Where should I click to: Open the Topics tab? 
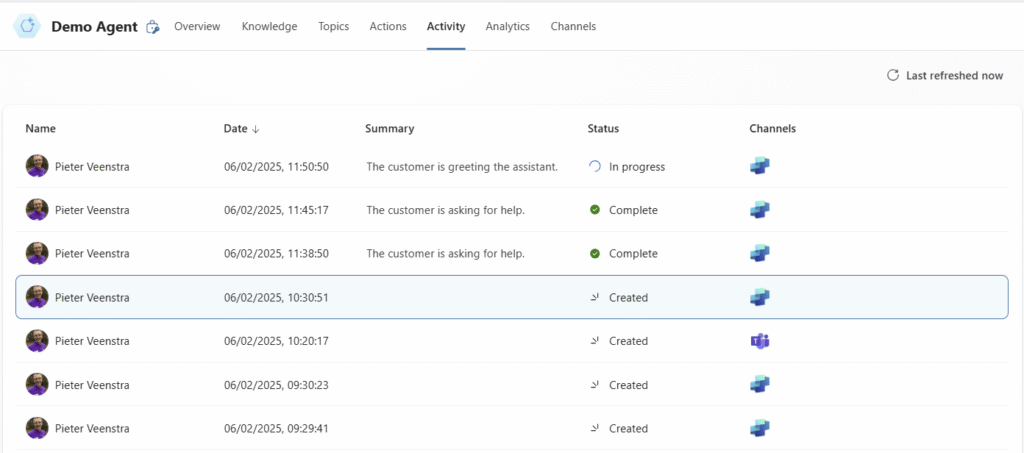coord(334,27)
